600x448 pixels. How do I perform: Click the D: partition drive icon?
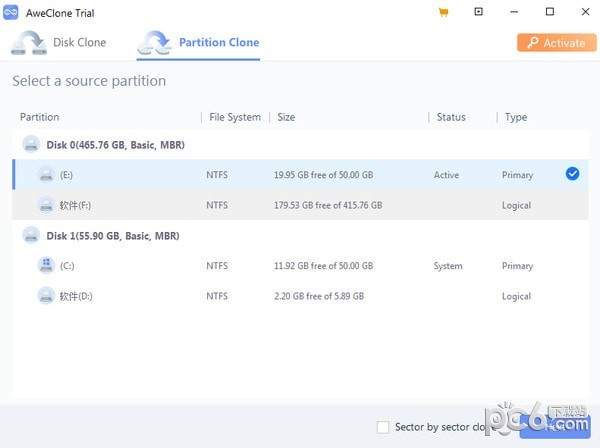[46, 296]
